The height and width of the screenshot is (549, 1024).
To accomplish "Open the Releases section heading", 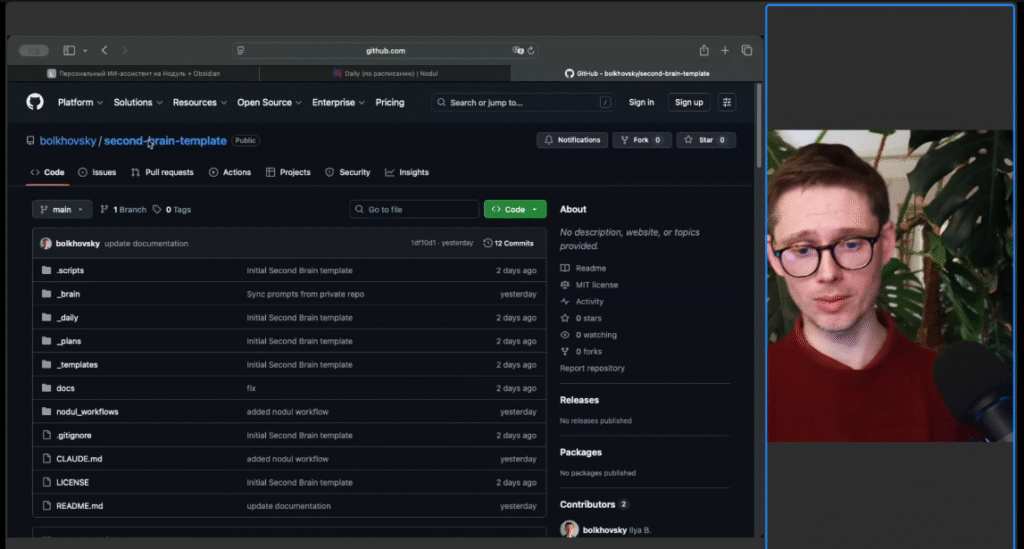I will tap(579, 400).
